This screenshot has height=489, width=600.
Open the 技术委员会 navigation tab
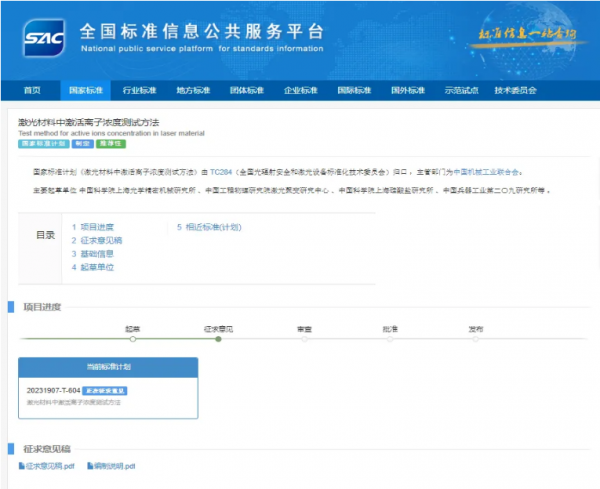(515, 90)
